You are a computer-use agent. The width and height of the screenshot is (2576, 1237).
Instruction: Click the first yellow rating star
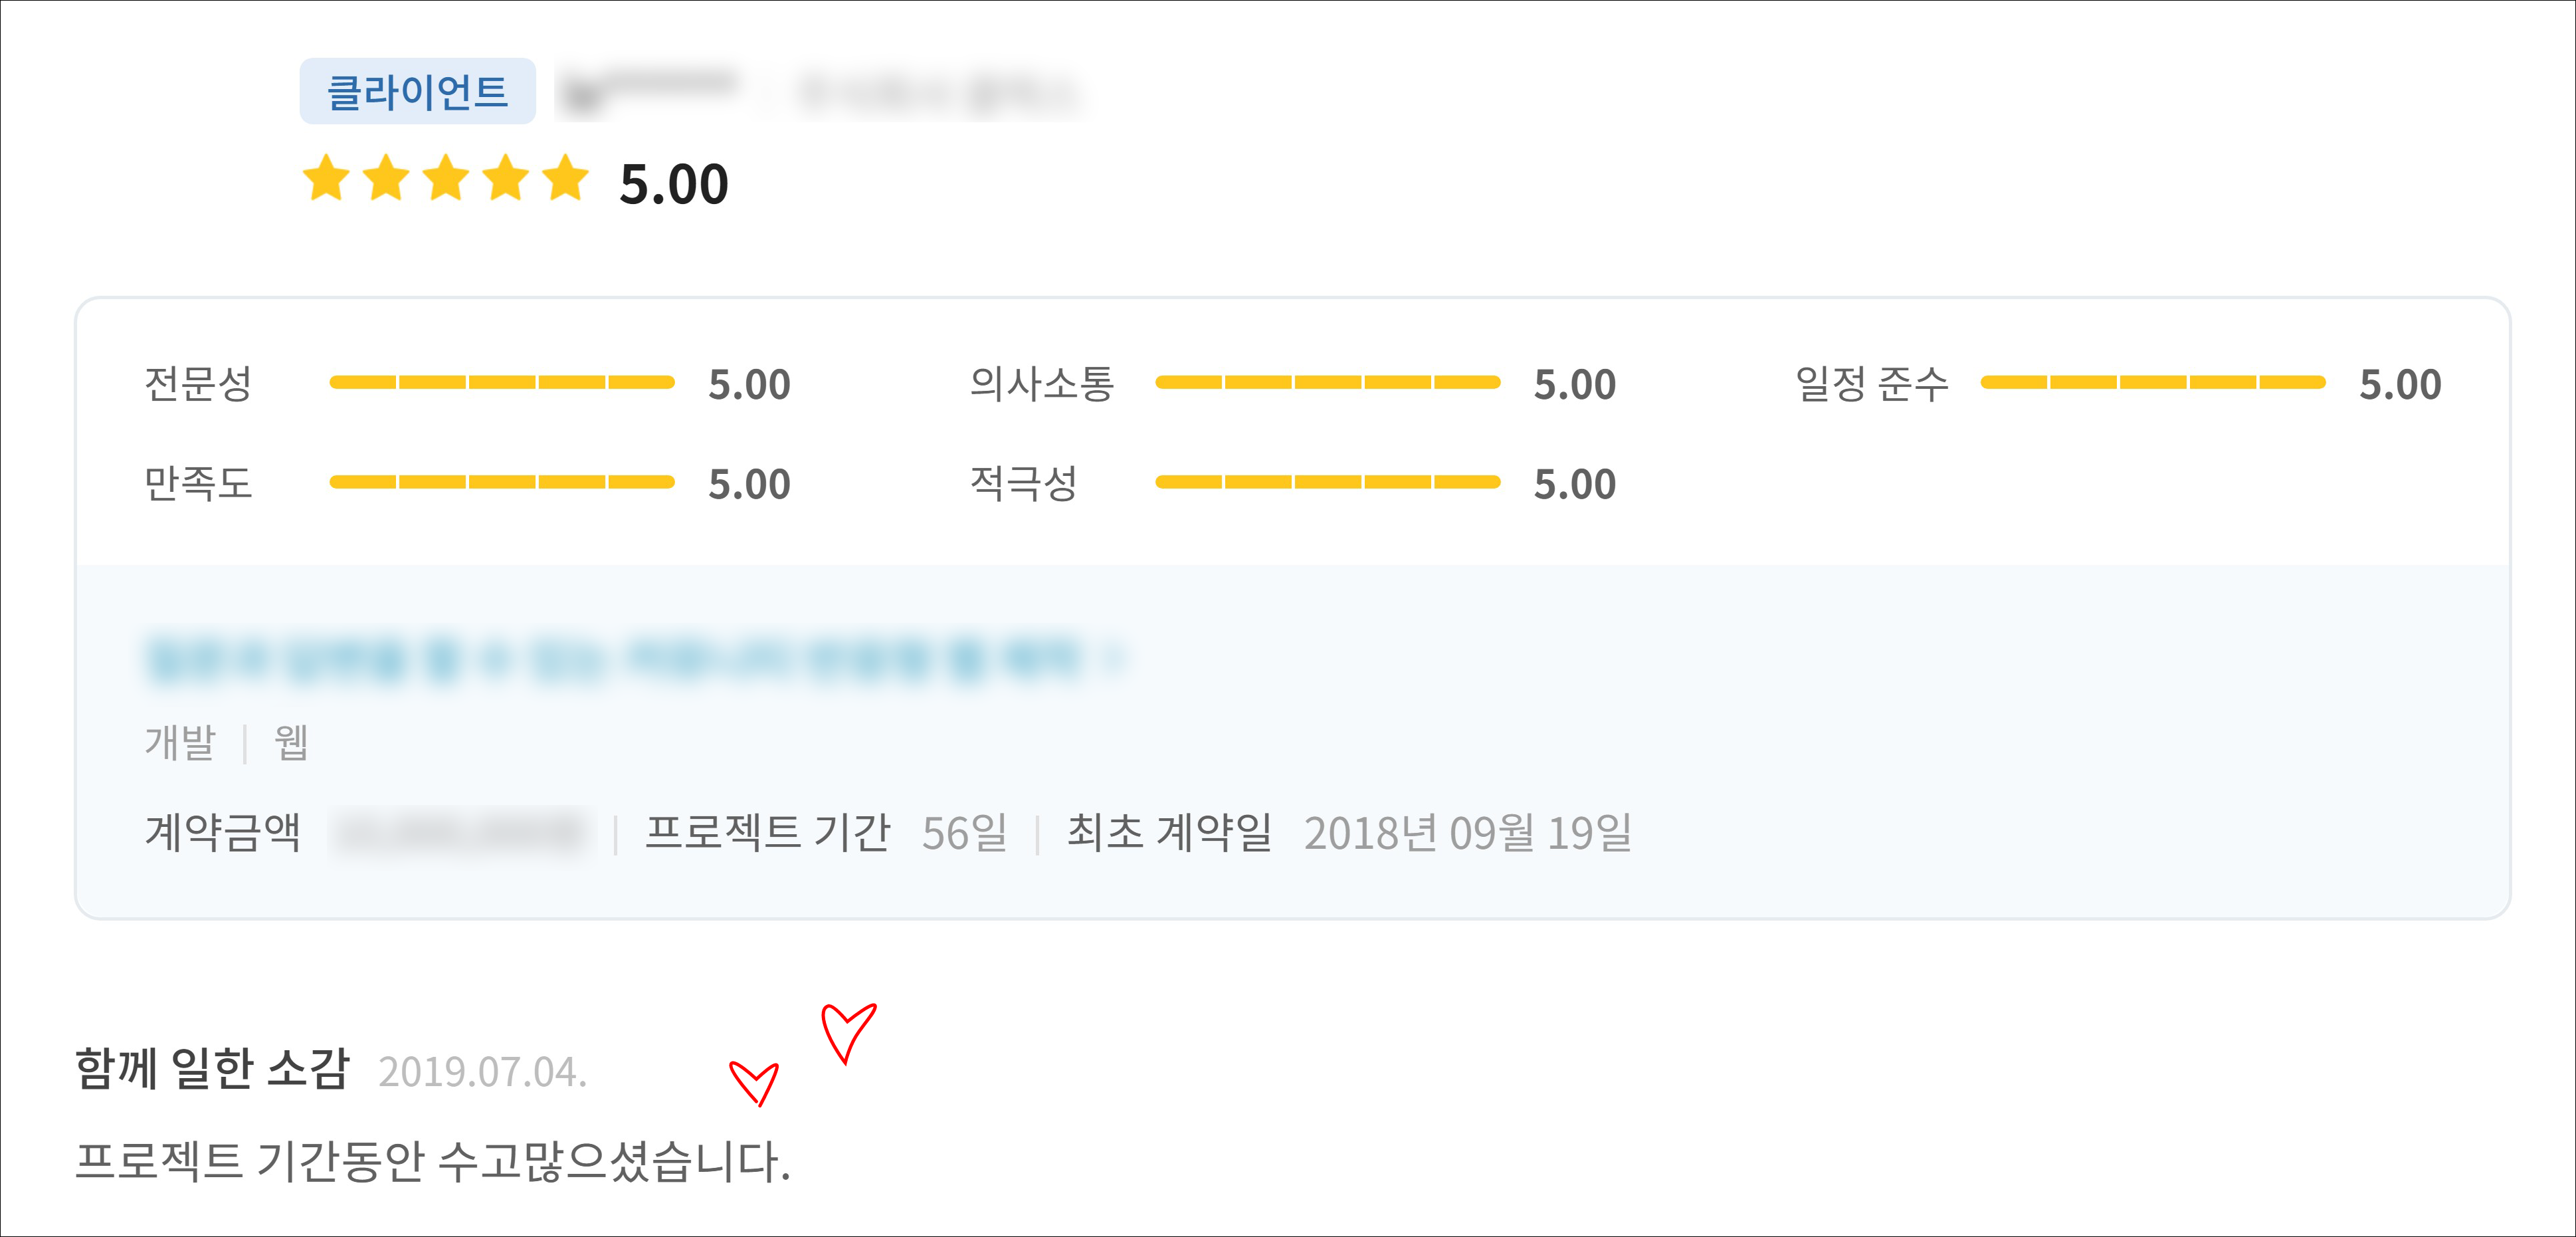pyautogui.click(x=326, y=179)
